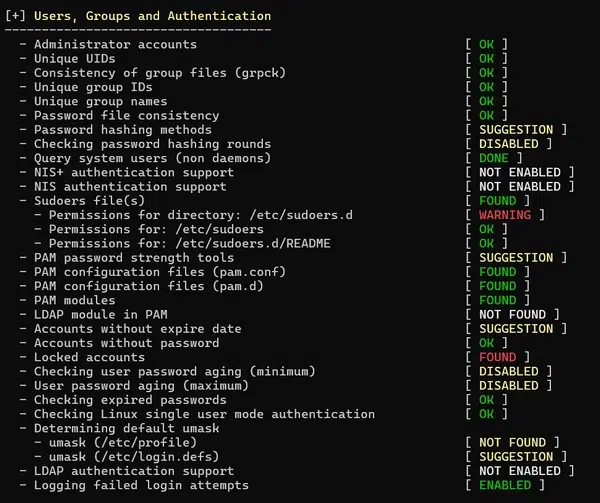Click the SUGGESTION status for Password hashing methods
The image size is (600, 503).
(515, 130)
